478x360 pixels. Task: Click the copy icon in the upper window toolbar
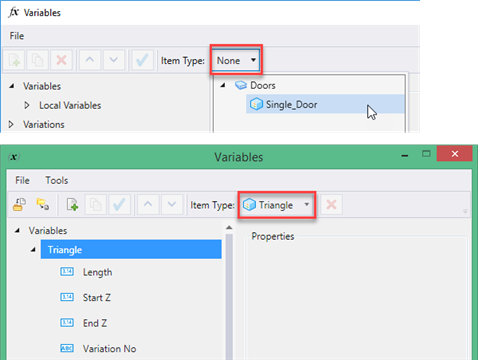pyautogui.click(x=37, y=60)
